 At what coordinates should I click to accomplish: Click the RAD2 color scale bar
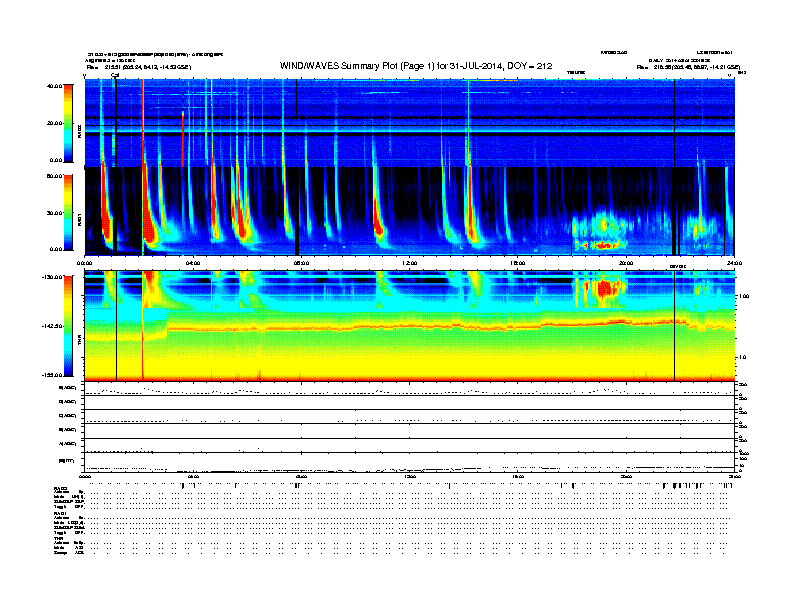click(x=68, y=123)
